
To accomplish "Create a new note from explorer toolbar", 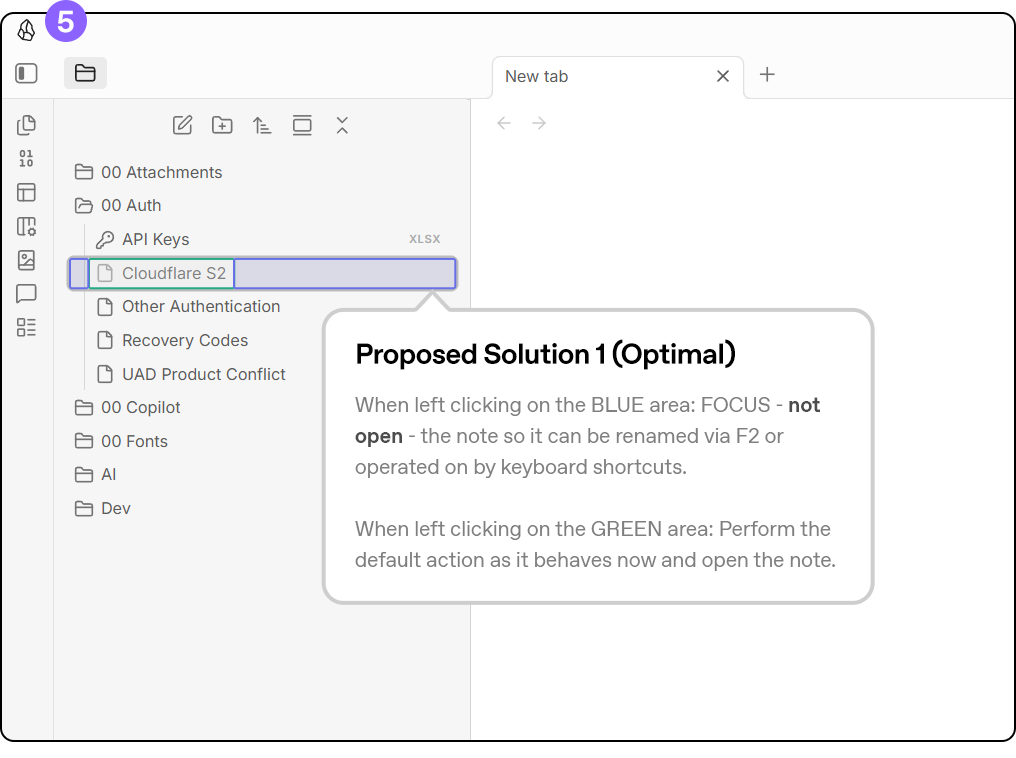I will [x=182, y=125].
